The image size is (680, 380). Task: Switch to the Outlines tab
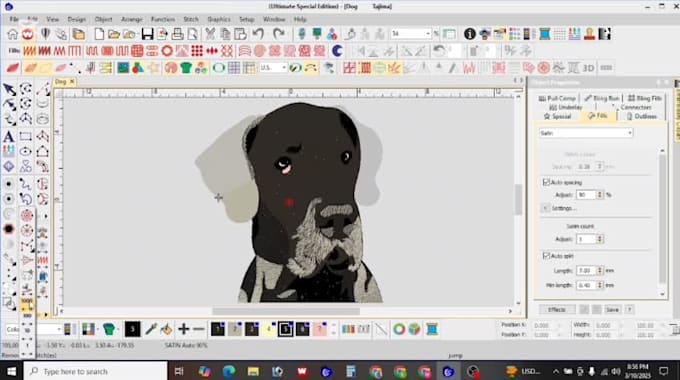click(x=642, y=116)
